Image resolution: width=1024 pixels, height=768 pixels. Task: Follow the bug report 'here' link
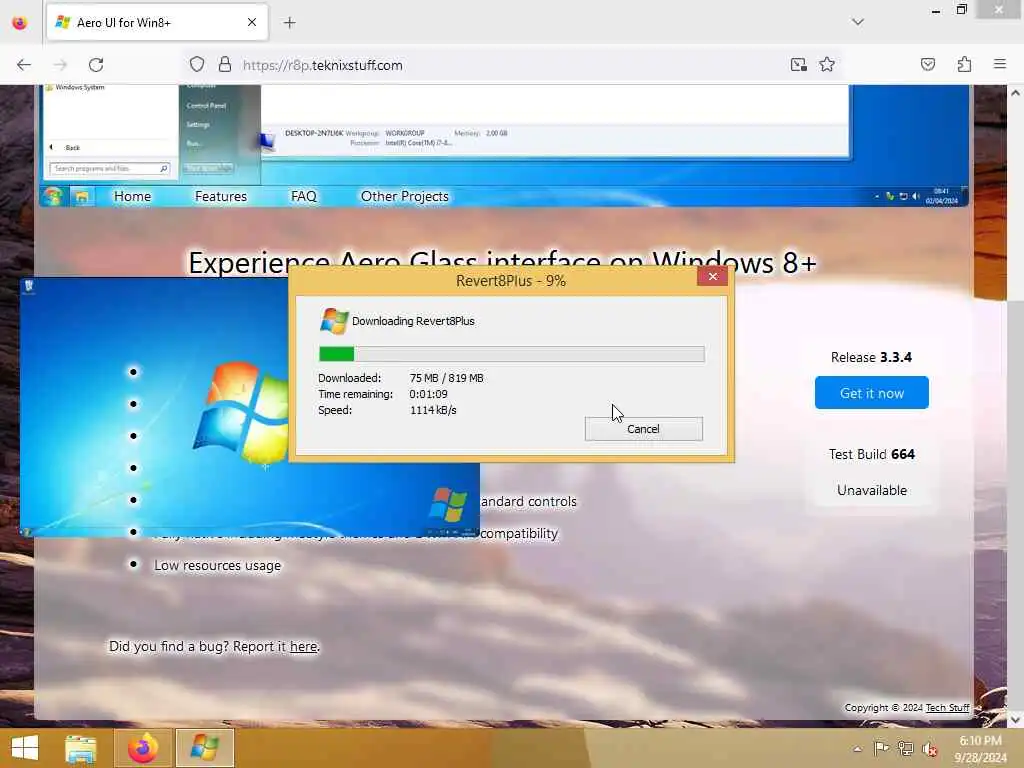[304, 646]
